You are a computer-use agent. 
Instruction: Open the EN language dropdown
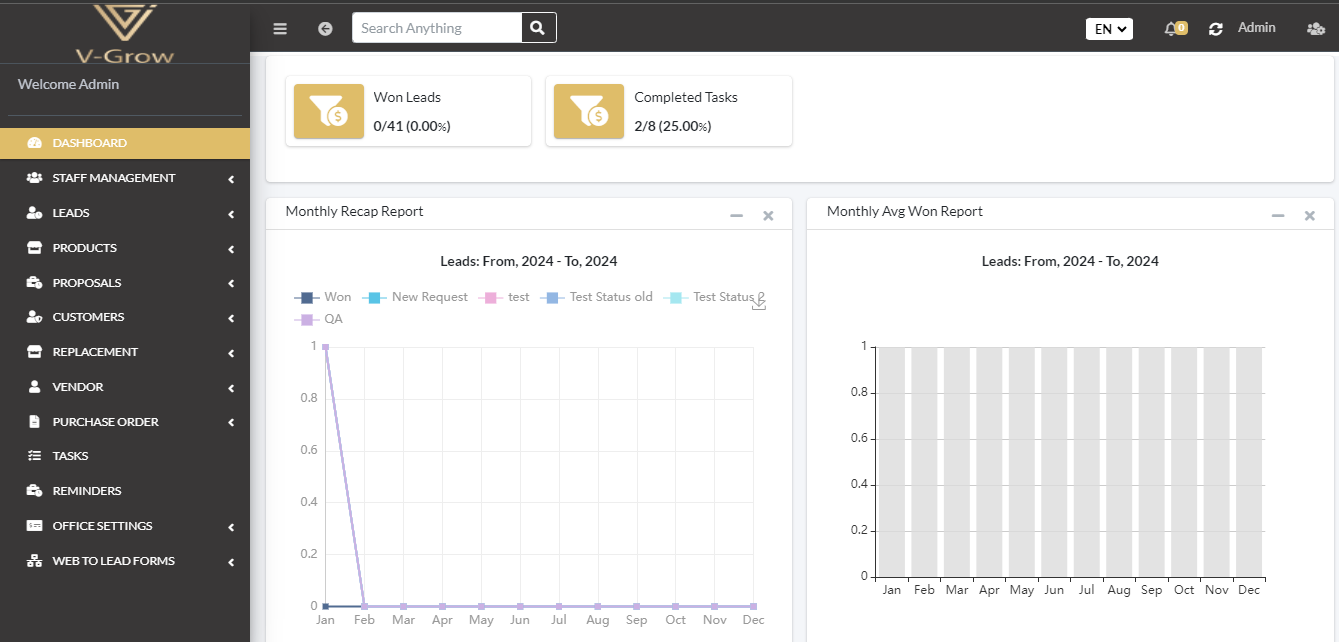click(x=1109, y=29)
